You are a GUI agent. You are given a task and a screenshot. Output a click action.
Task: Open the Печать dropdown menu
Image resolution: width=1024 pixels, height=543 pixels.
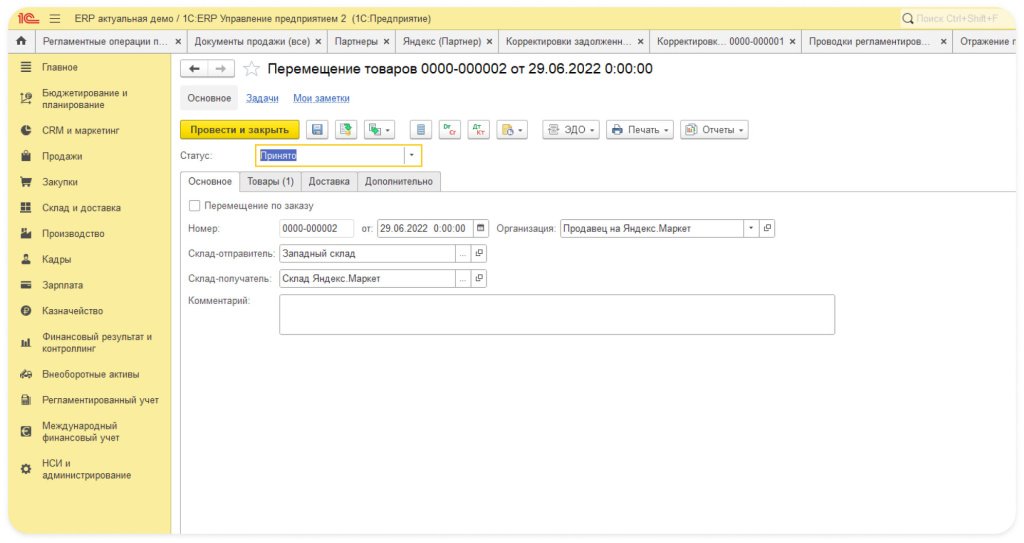(640, 130)
